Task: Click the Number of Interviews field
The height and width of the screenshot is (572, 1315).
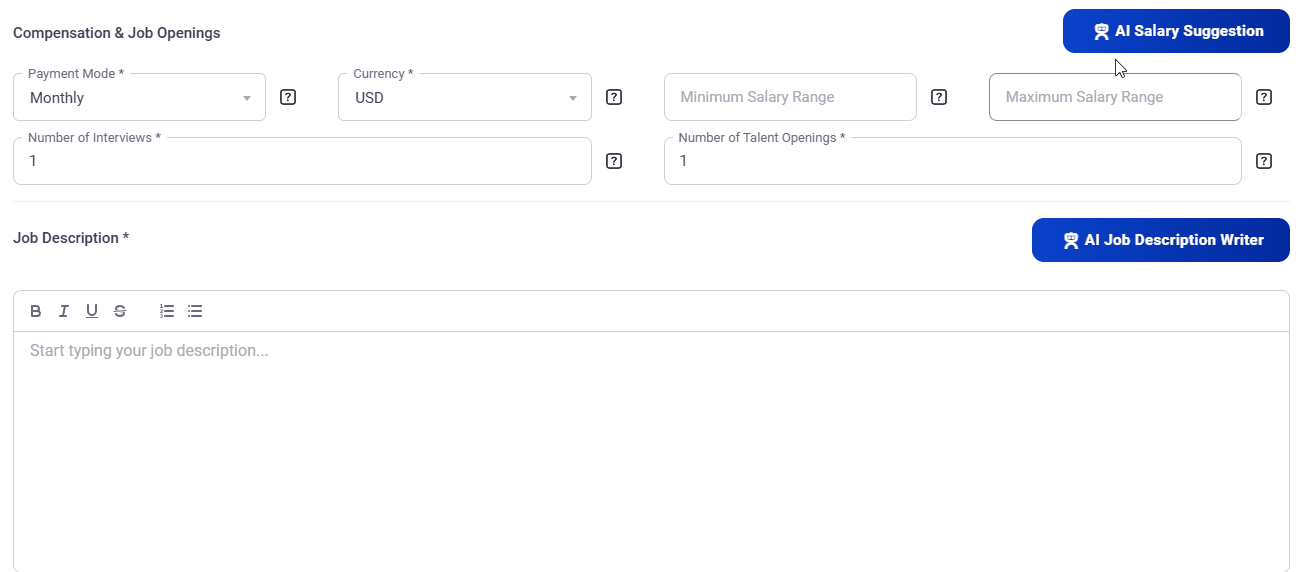Action: click(x=301, y=161)
